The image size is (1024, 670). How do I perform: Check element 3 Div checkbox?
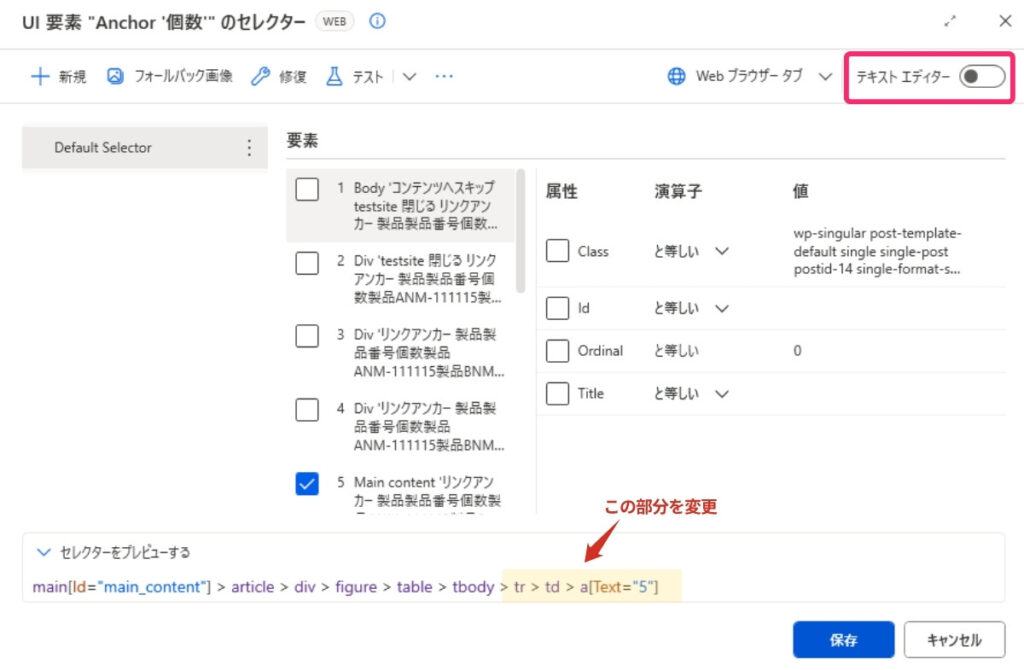(x=307, y=336)
